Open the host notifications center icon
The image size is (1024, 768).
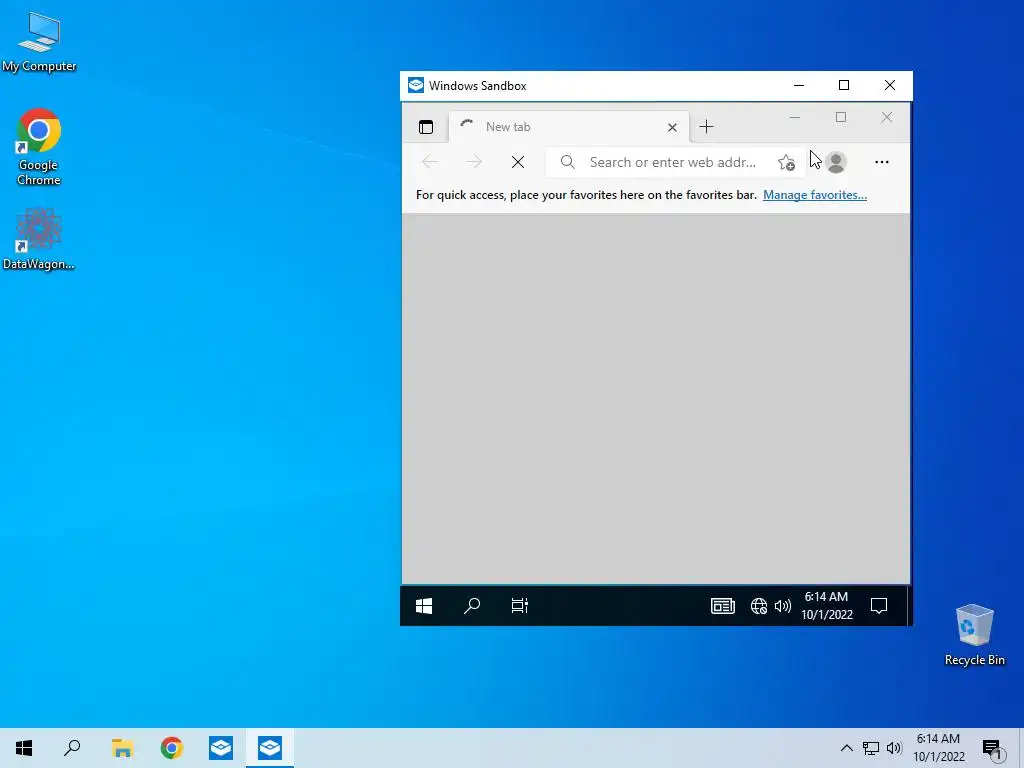point(992,749)
